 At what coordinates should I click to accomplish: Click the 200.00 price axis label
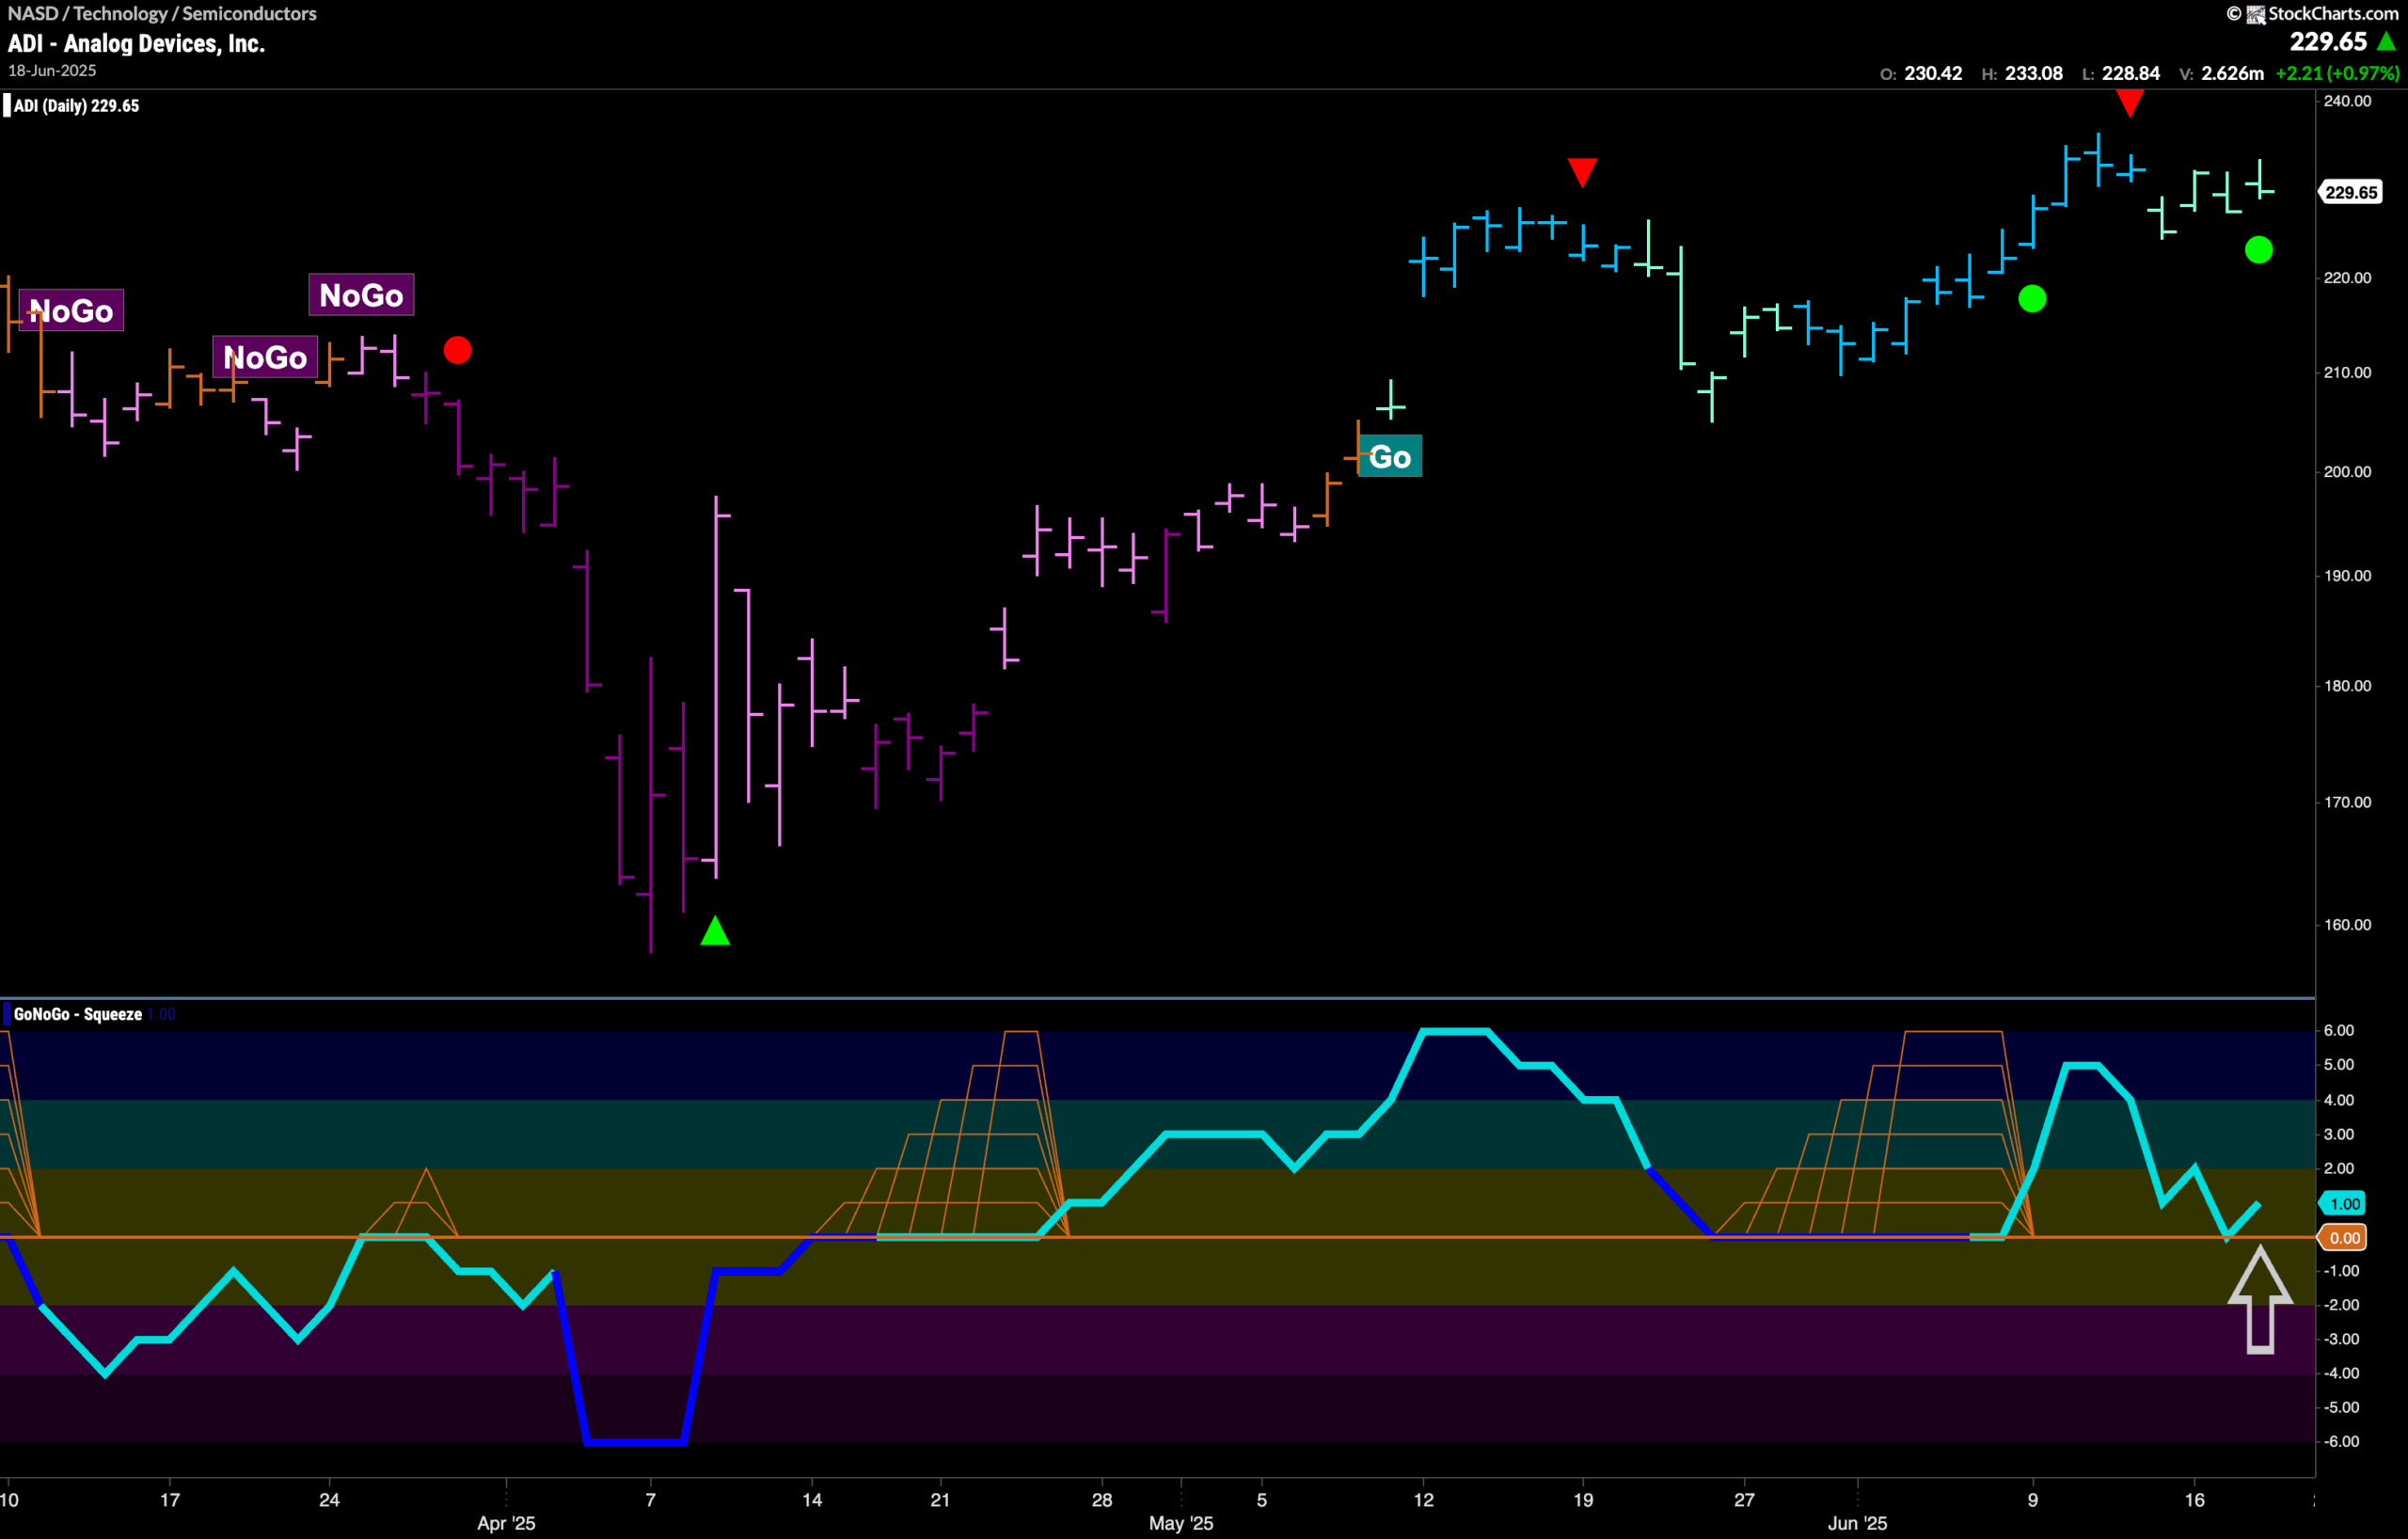tap(2347, 472)
